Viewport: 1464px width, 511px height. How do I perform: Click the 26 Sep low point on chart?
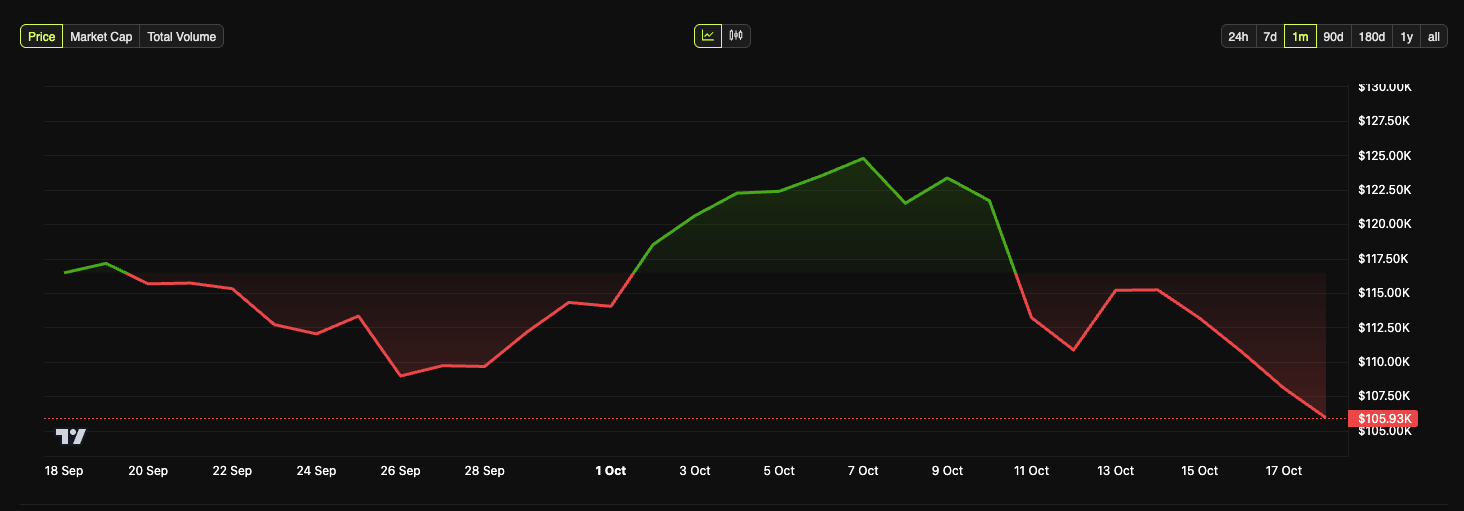[x=400, y=376]
